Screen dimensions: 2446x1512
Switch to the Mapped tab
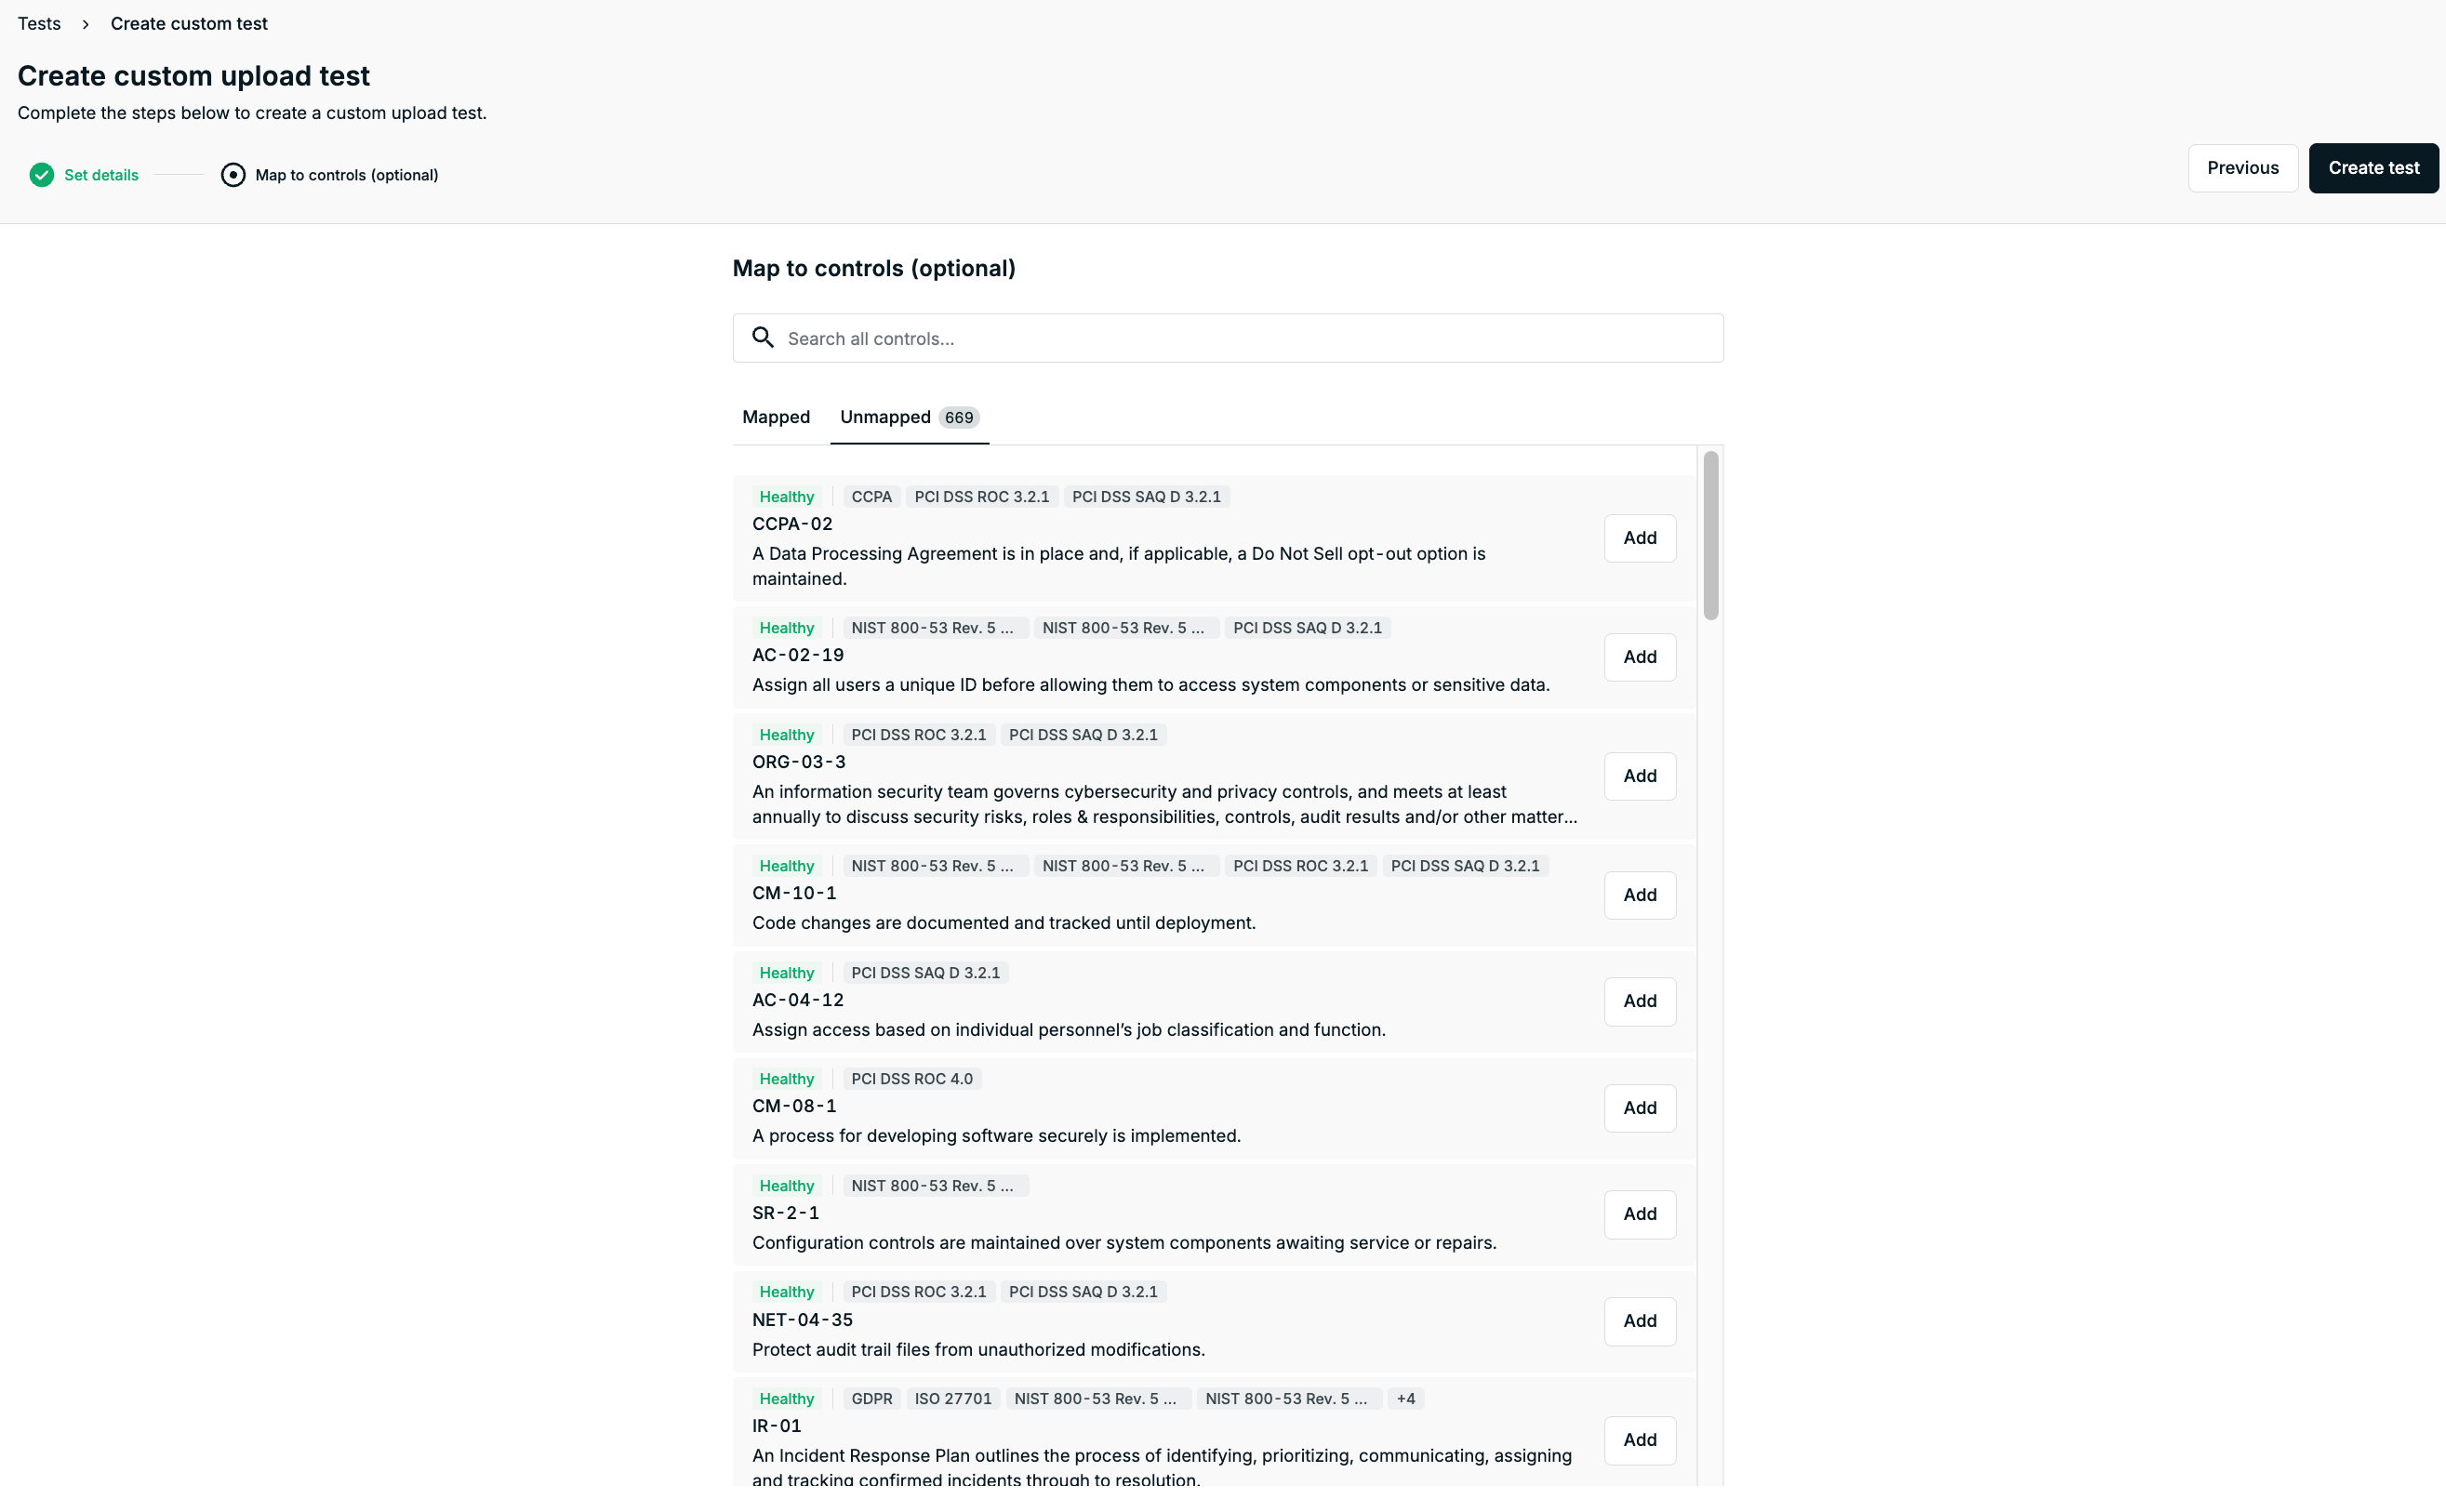click(x=776, y=417)
